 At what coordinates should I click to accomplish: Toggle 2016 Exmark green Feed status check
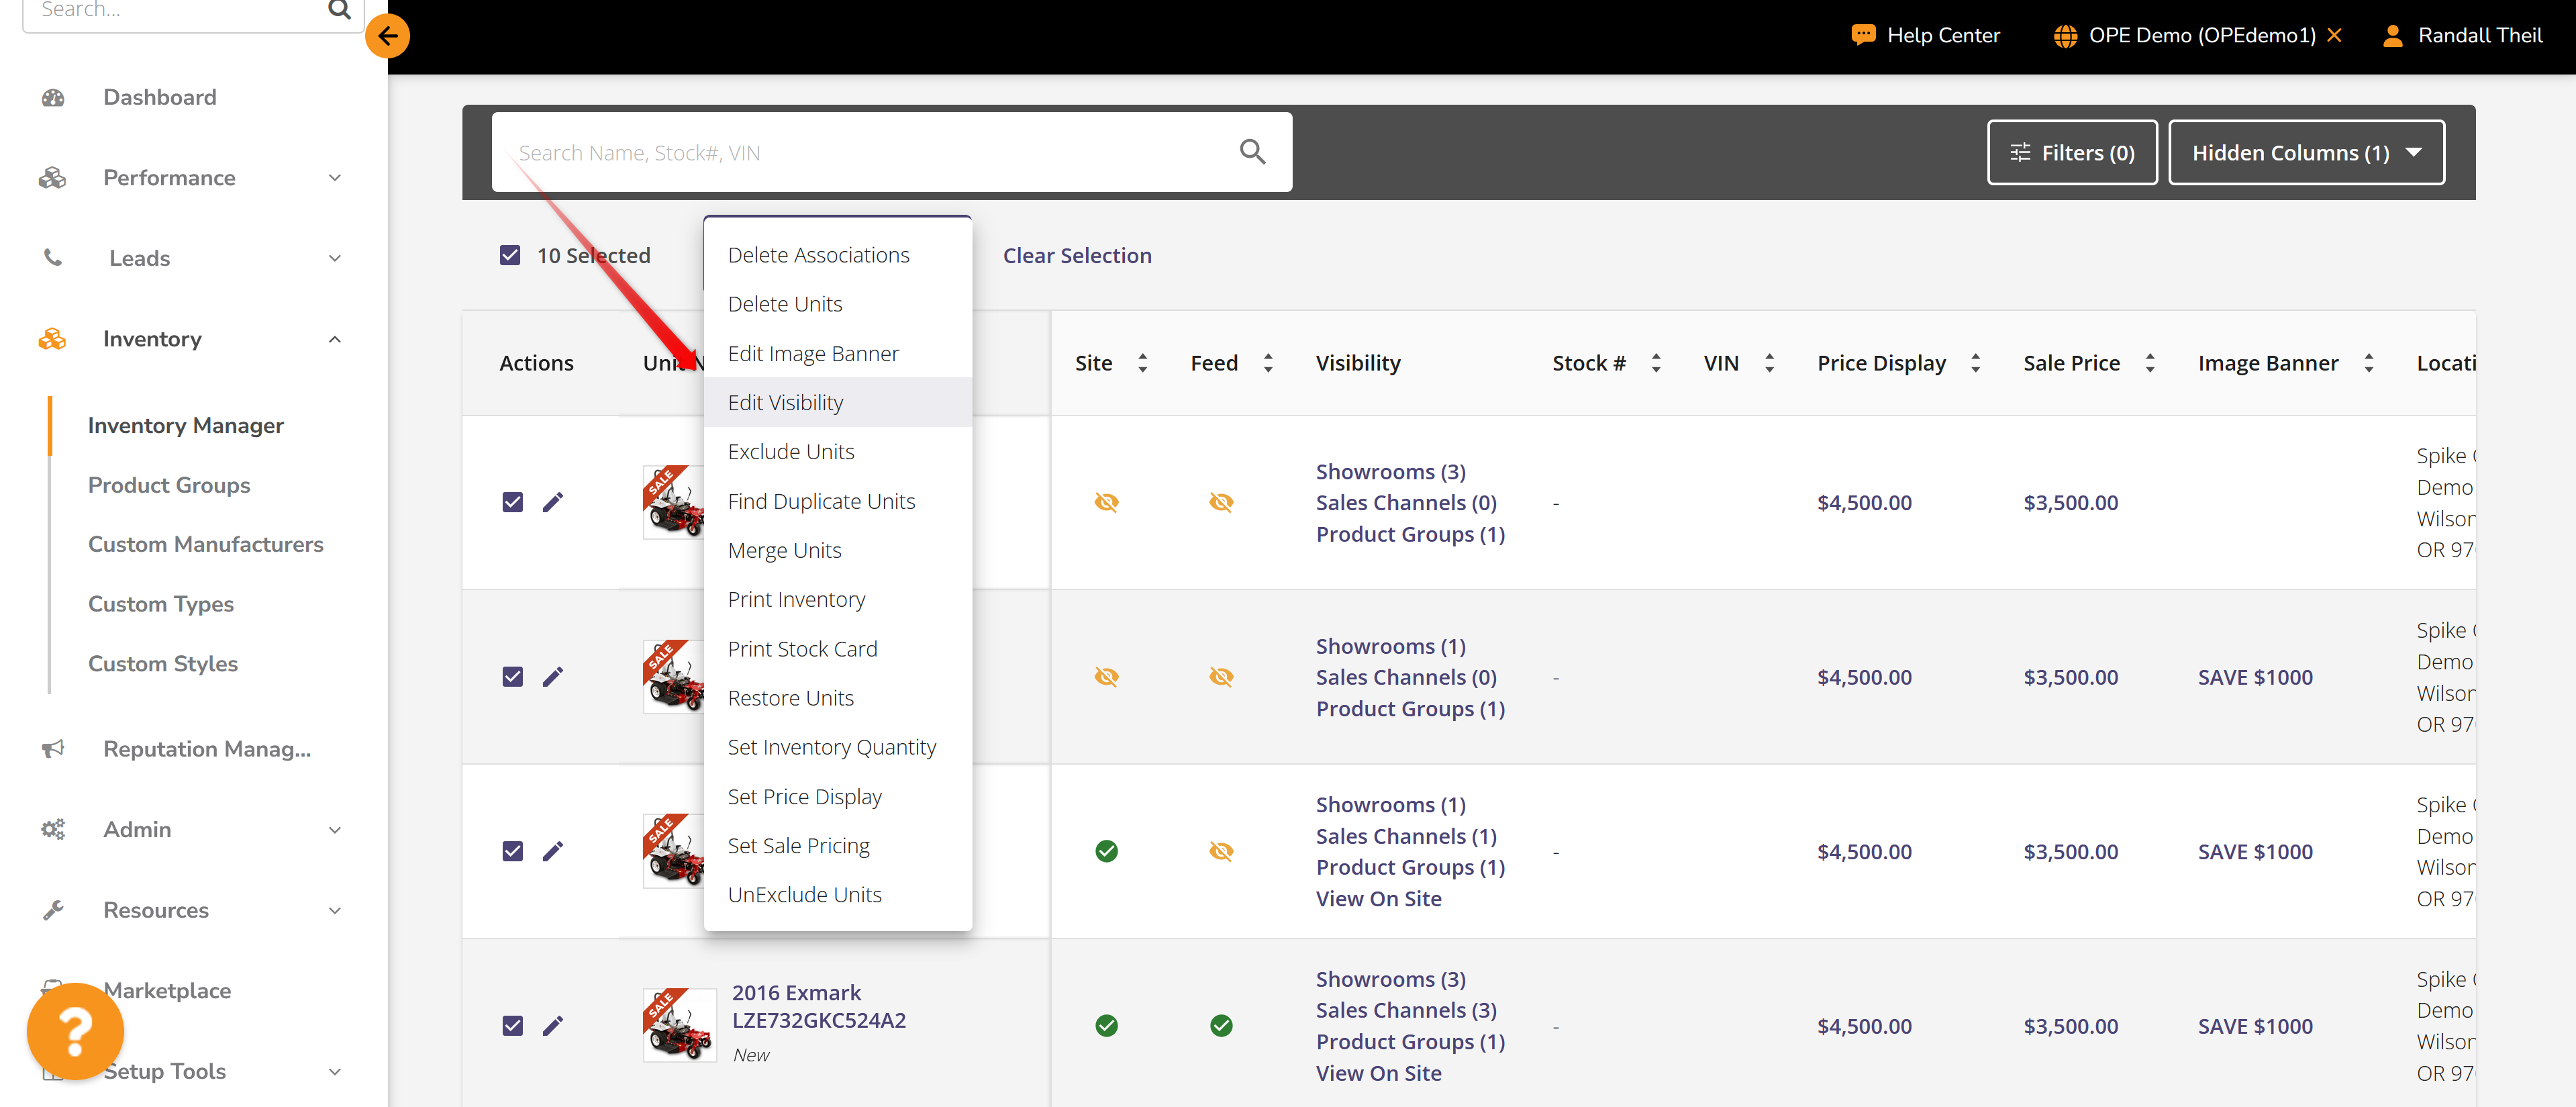coord(1221,1026)
